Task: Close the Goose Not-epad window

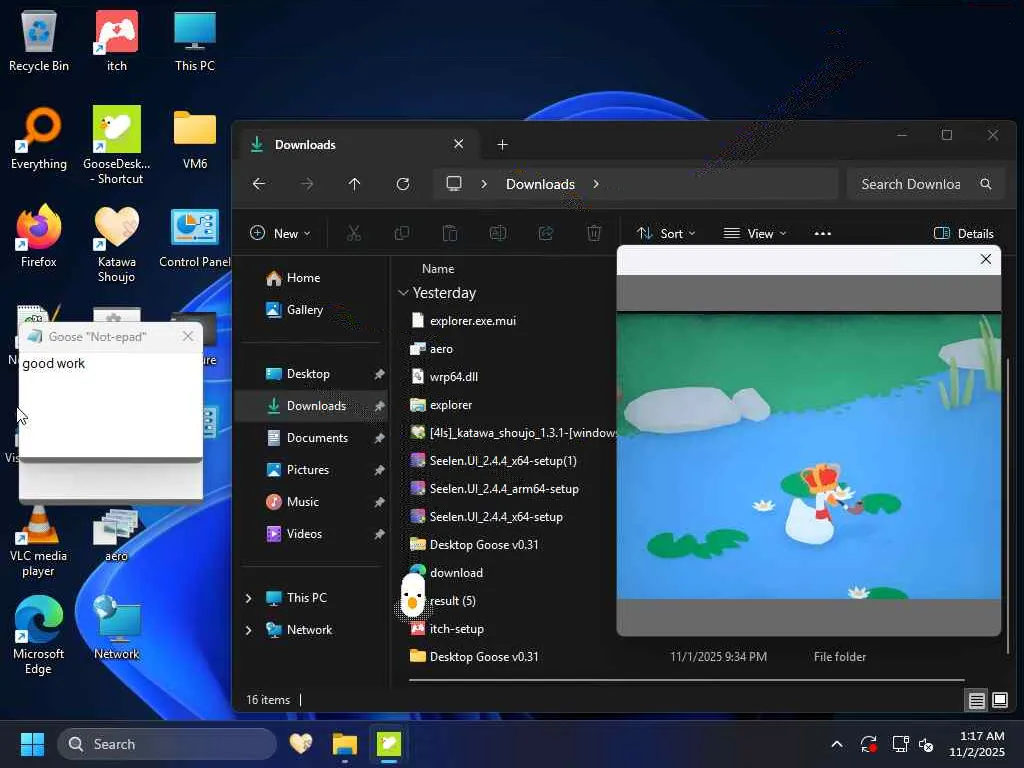Action: pos(188,336)
